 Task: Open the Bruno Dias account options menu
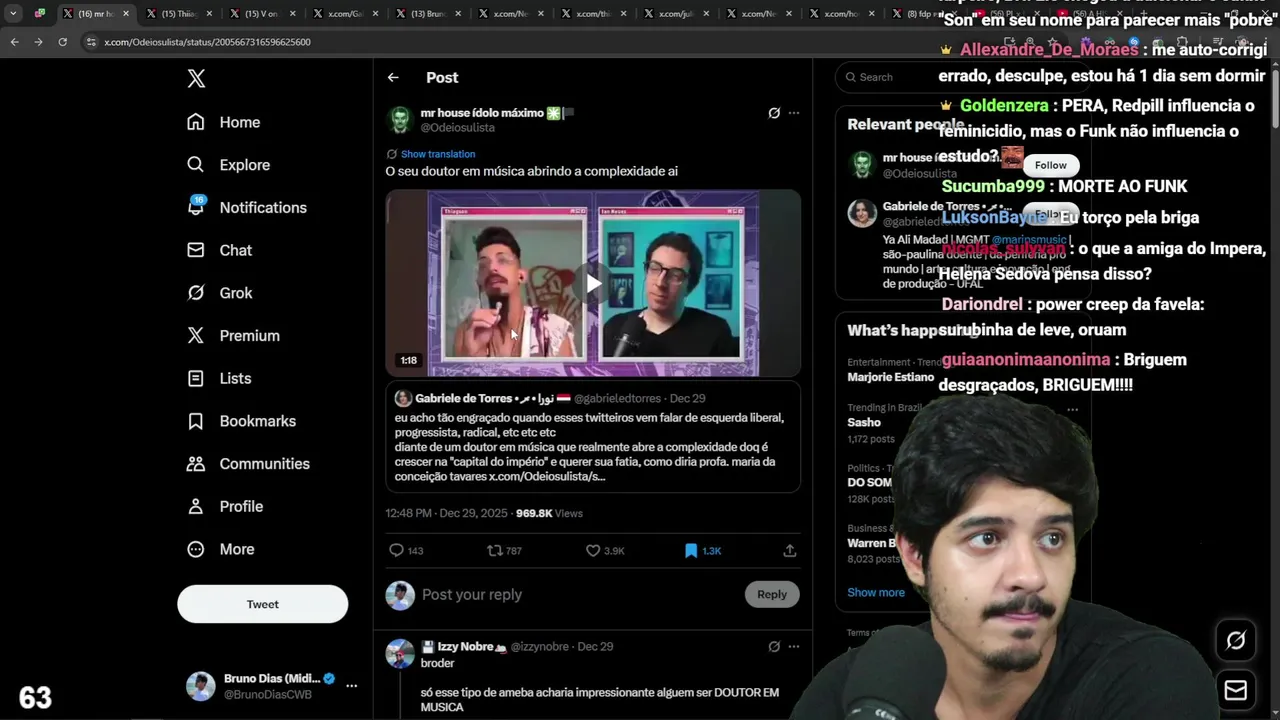coord(351,686)
